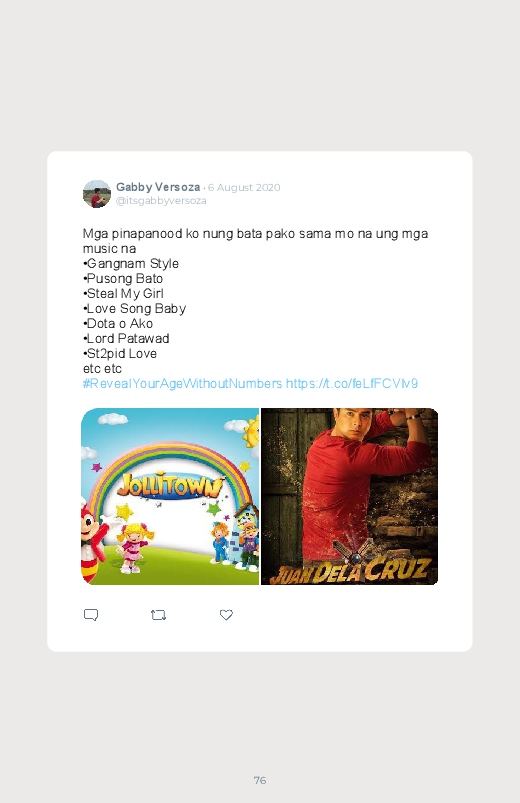
Task: Click the Gangnam Style bullet line
Action: (x=131, y=264)
